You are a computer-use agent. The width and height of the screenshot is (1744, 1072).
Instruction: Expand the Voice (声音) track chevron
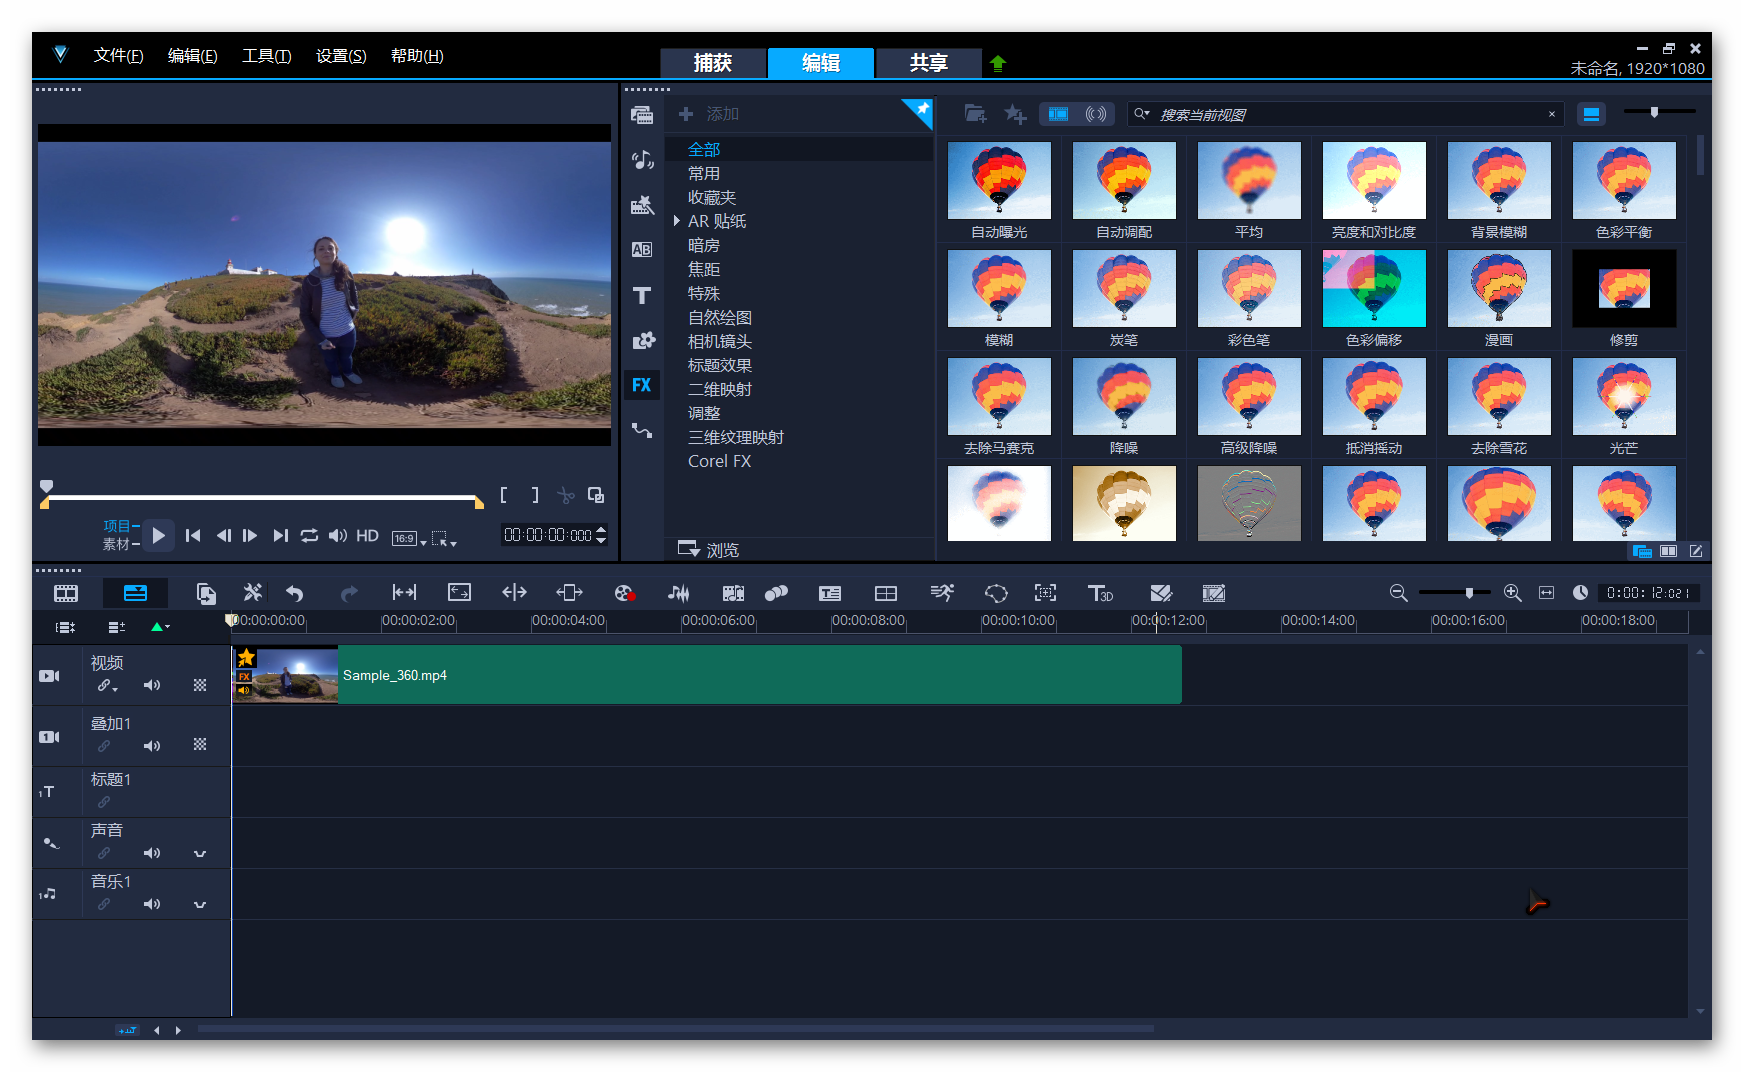(200, 854)
